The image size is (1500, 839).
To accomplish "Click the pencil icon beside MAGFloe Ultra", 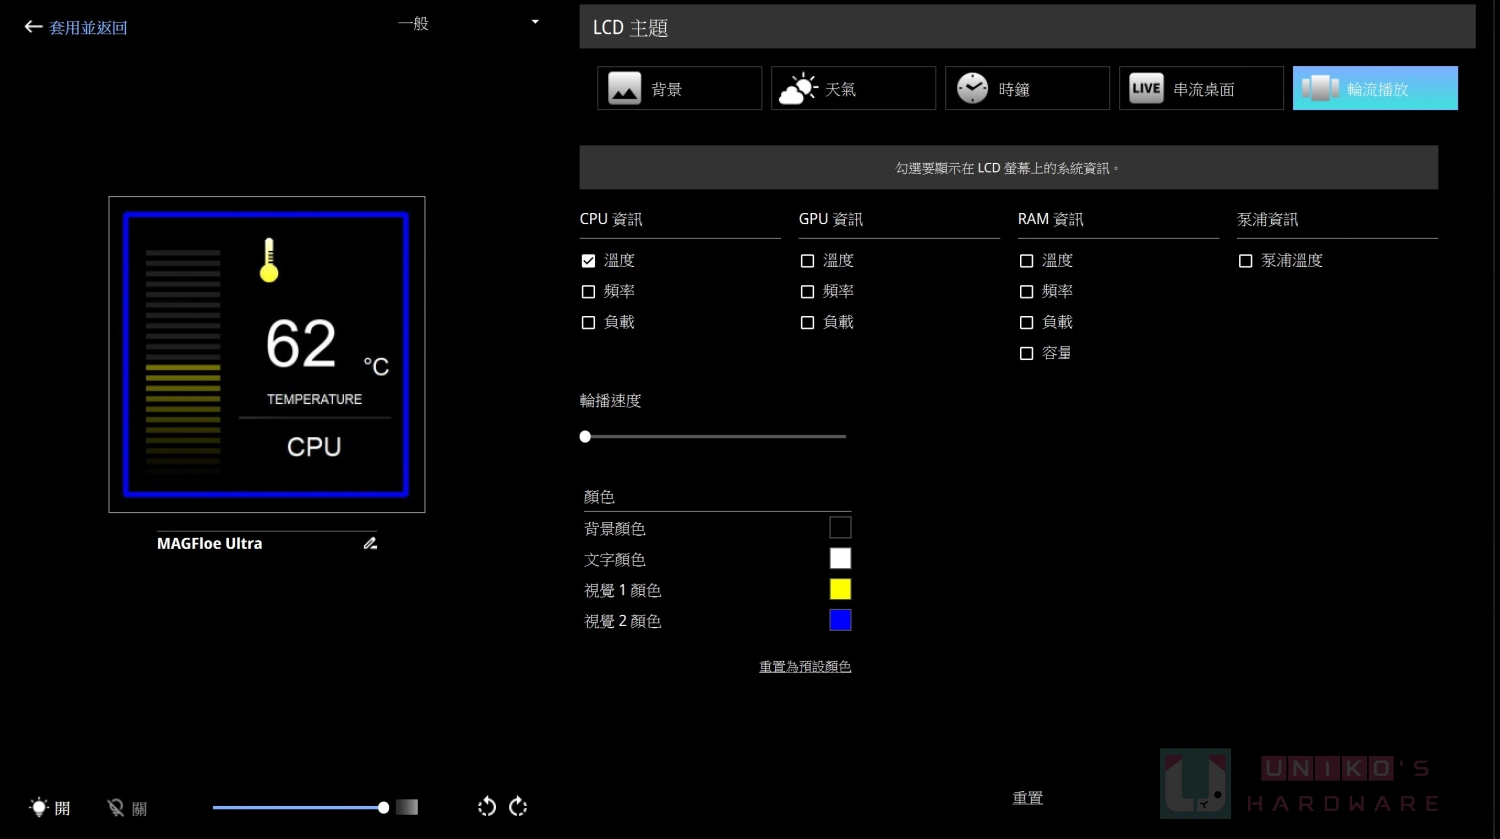I will coord(370,543).
